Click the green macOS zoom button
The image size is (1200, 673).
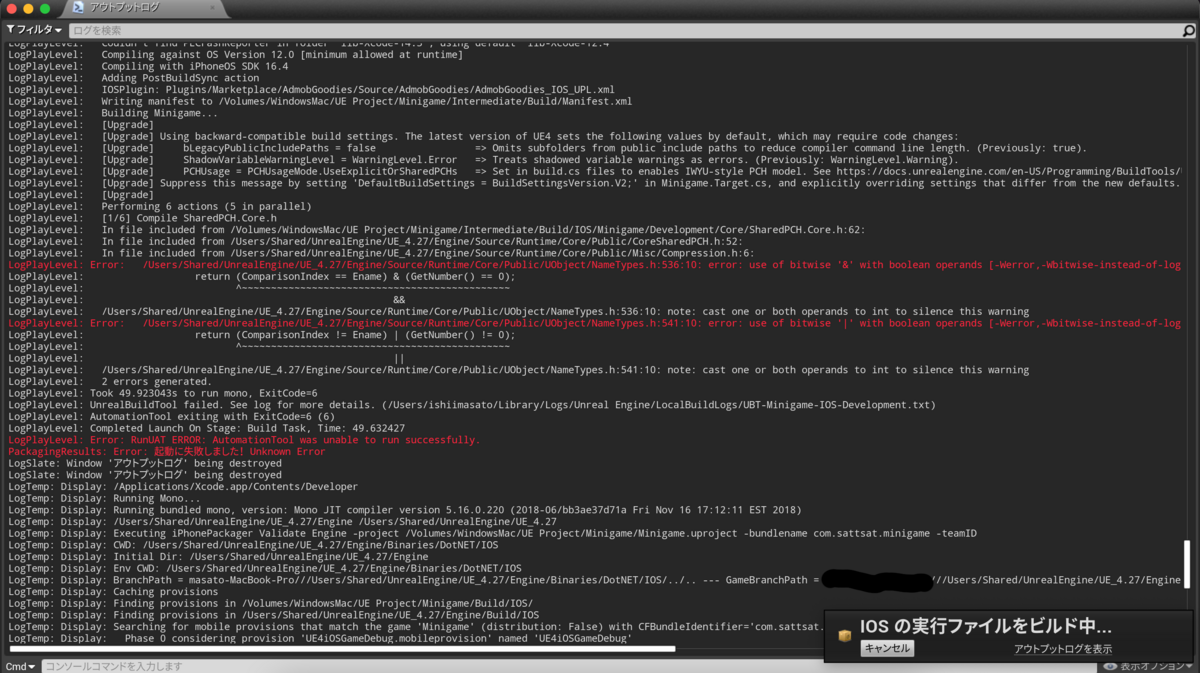45,8
